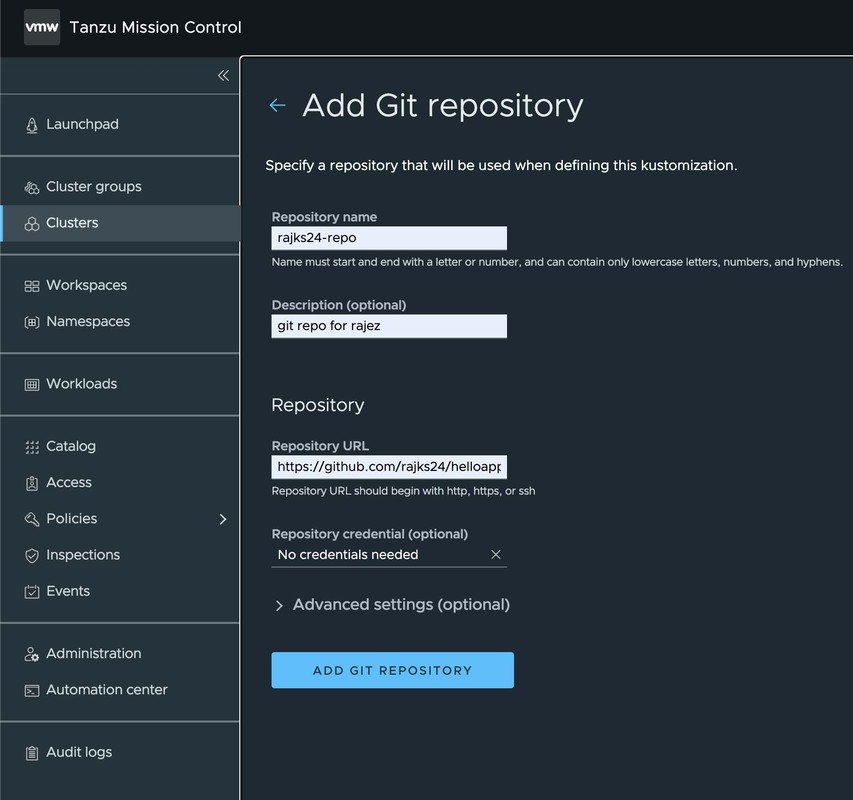Open Namespaces in the sidebar
The height and width of the screenshot is (800, 853).
click(x=88, y=322)
